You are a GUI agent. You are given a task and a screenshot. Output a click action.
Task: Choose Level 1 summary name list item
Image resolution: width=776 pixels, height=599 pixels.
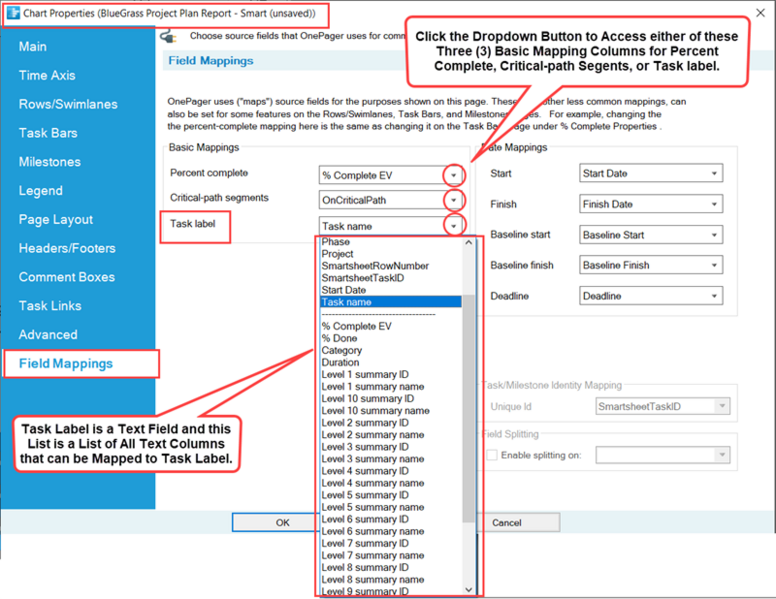click(373, 387)
